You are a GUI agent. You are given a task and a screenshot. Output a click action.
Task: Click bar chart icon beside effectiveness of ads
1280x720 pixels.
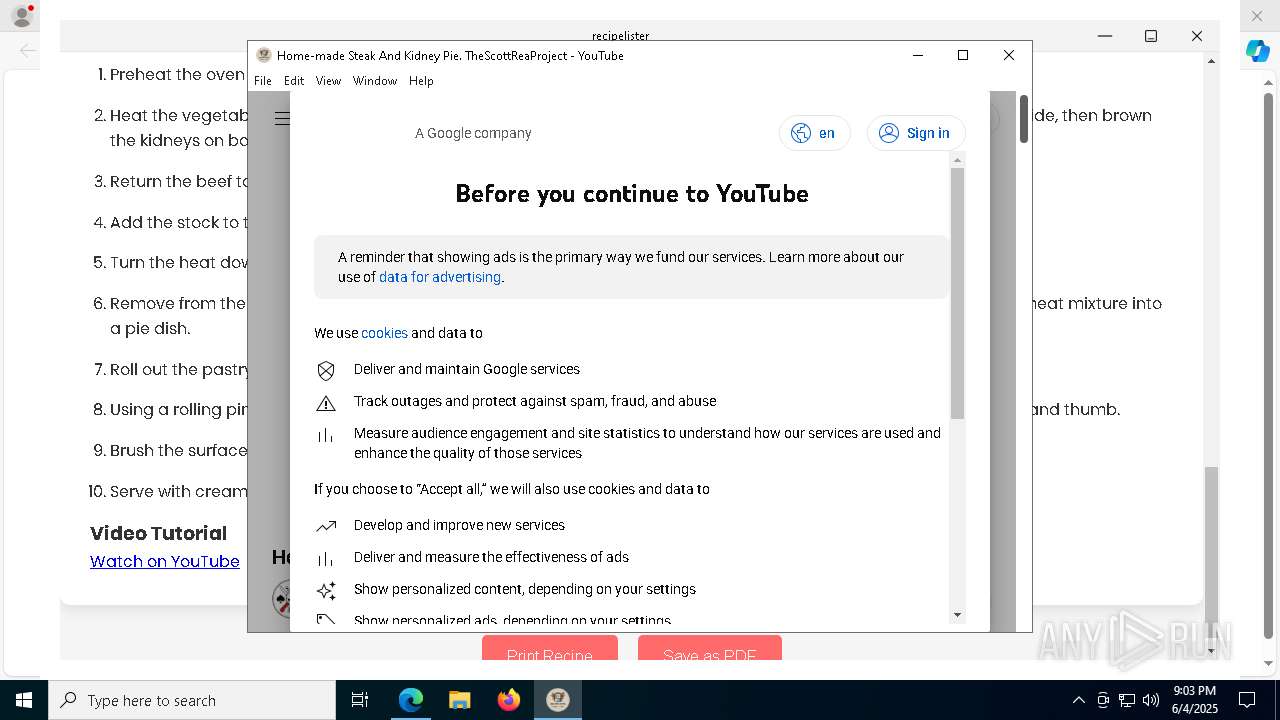(326, 559)
